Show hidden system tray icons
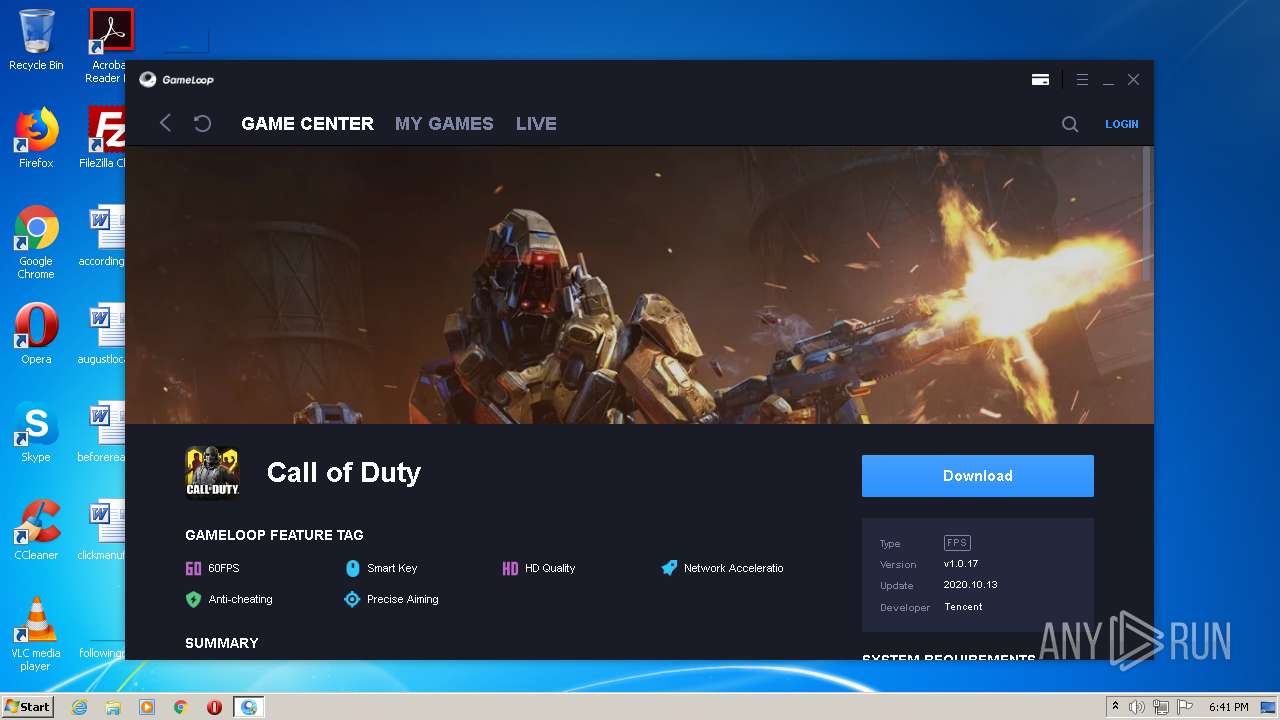Image resolution: width=1280 pixels, height=720 pixels. click(x=1115, y=707)
